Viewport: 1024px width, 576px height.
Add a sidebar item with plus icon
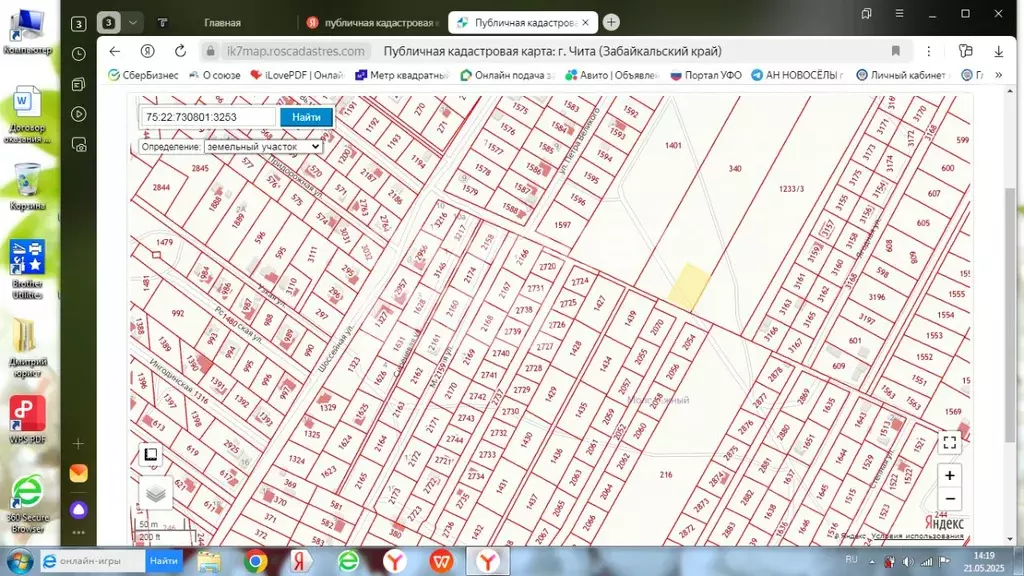[x=78, y=443]
